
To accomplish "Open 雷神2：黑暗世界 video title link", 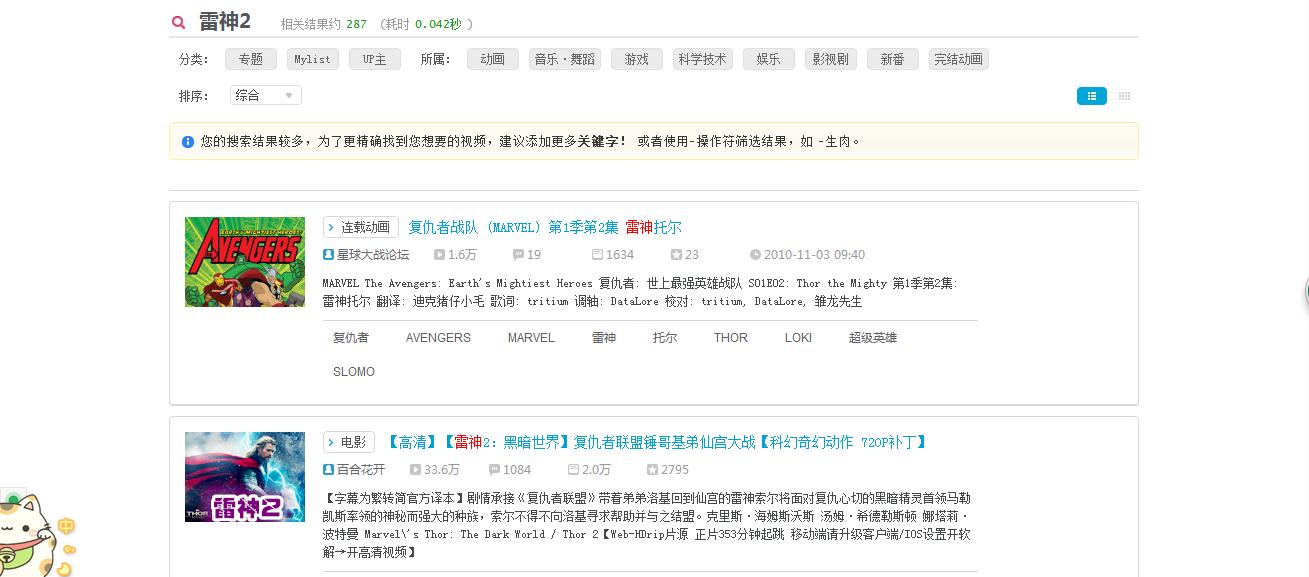I will [657, 442].
